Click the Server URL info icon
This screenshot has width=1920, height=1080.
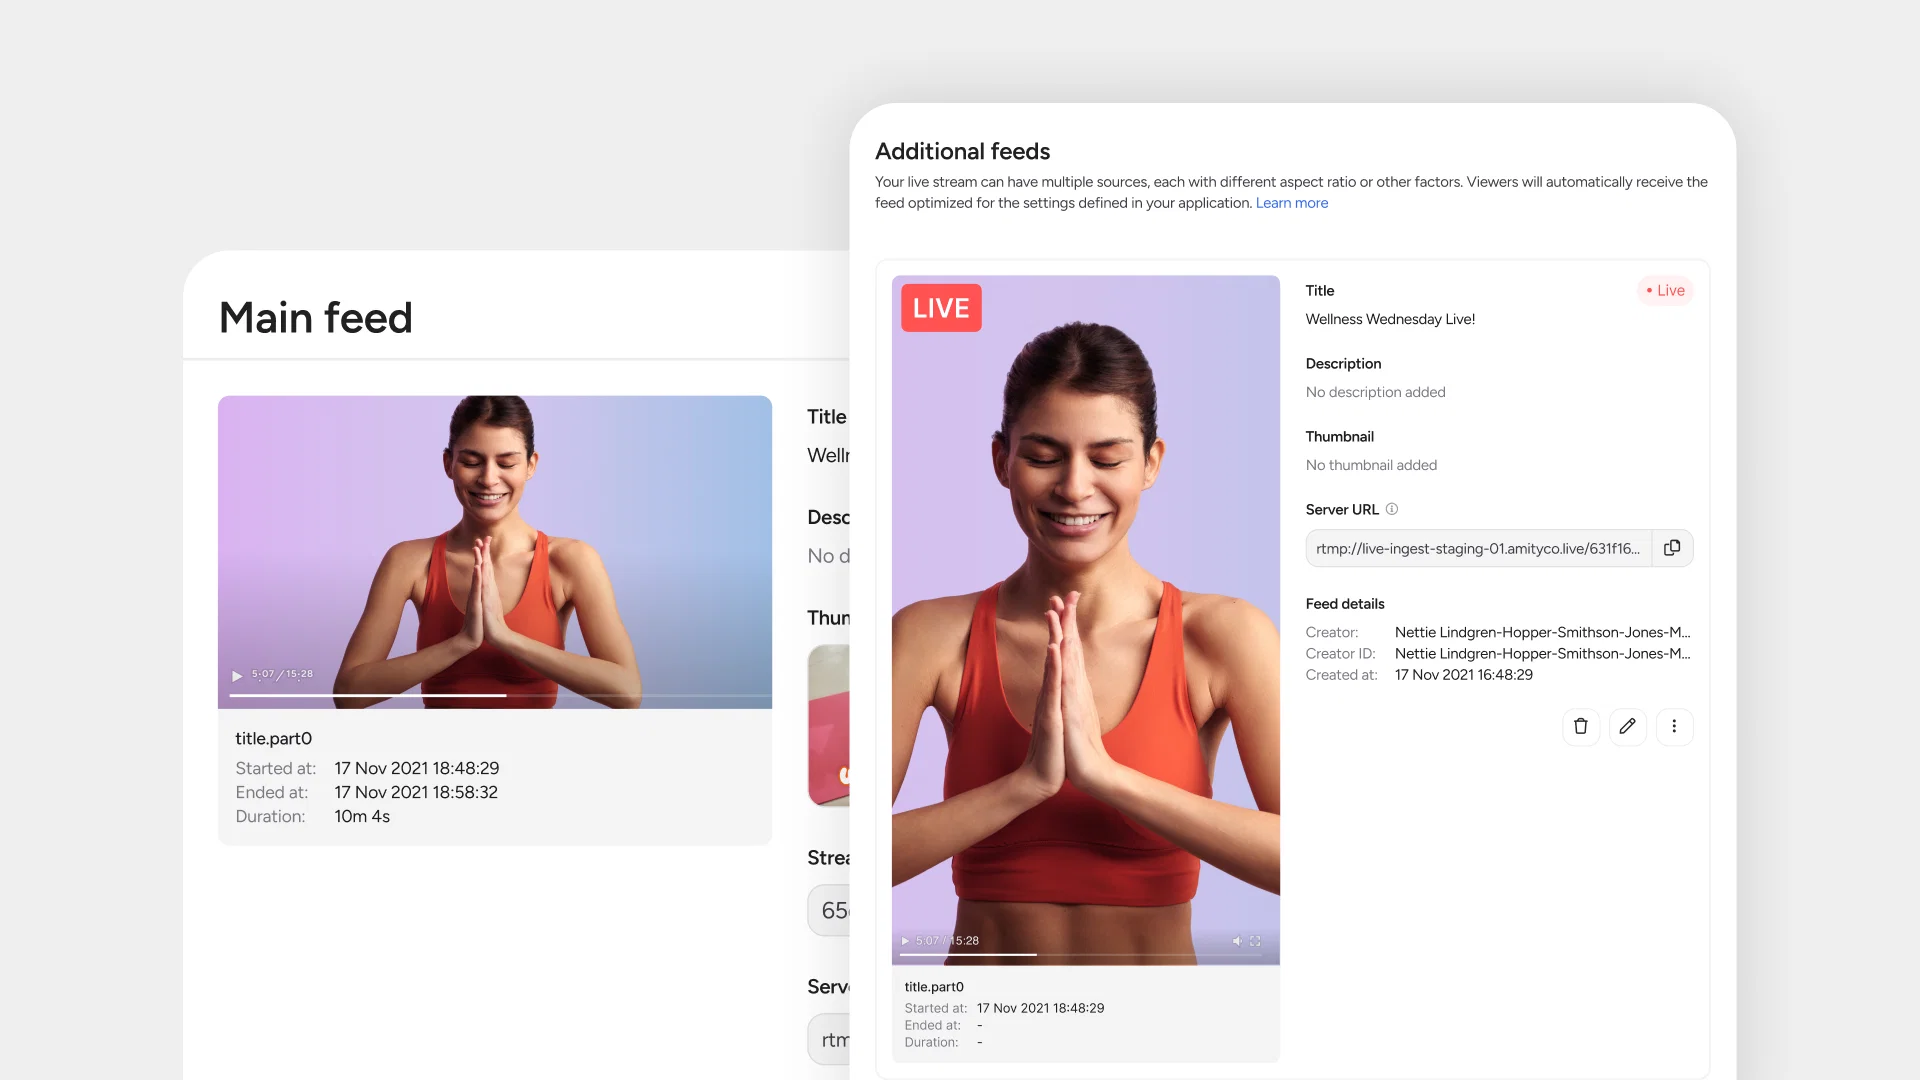point(1392,509)
